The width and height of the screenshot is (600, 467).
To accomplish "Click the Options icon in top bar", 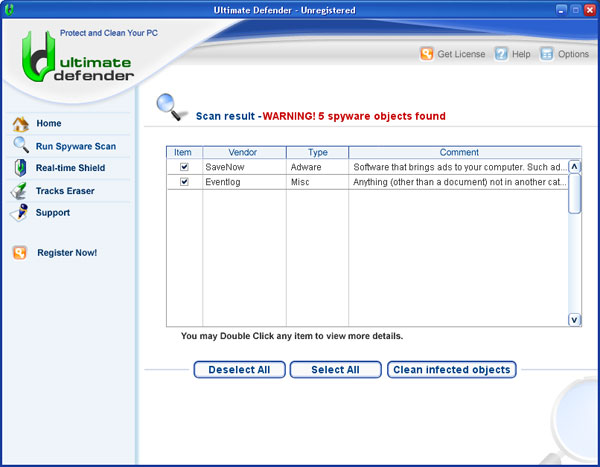I will pyautogui.click(x=546, y=54).
